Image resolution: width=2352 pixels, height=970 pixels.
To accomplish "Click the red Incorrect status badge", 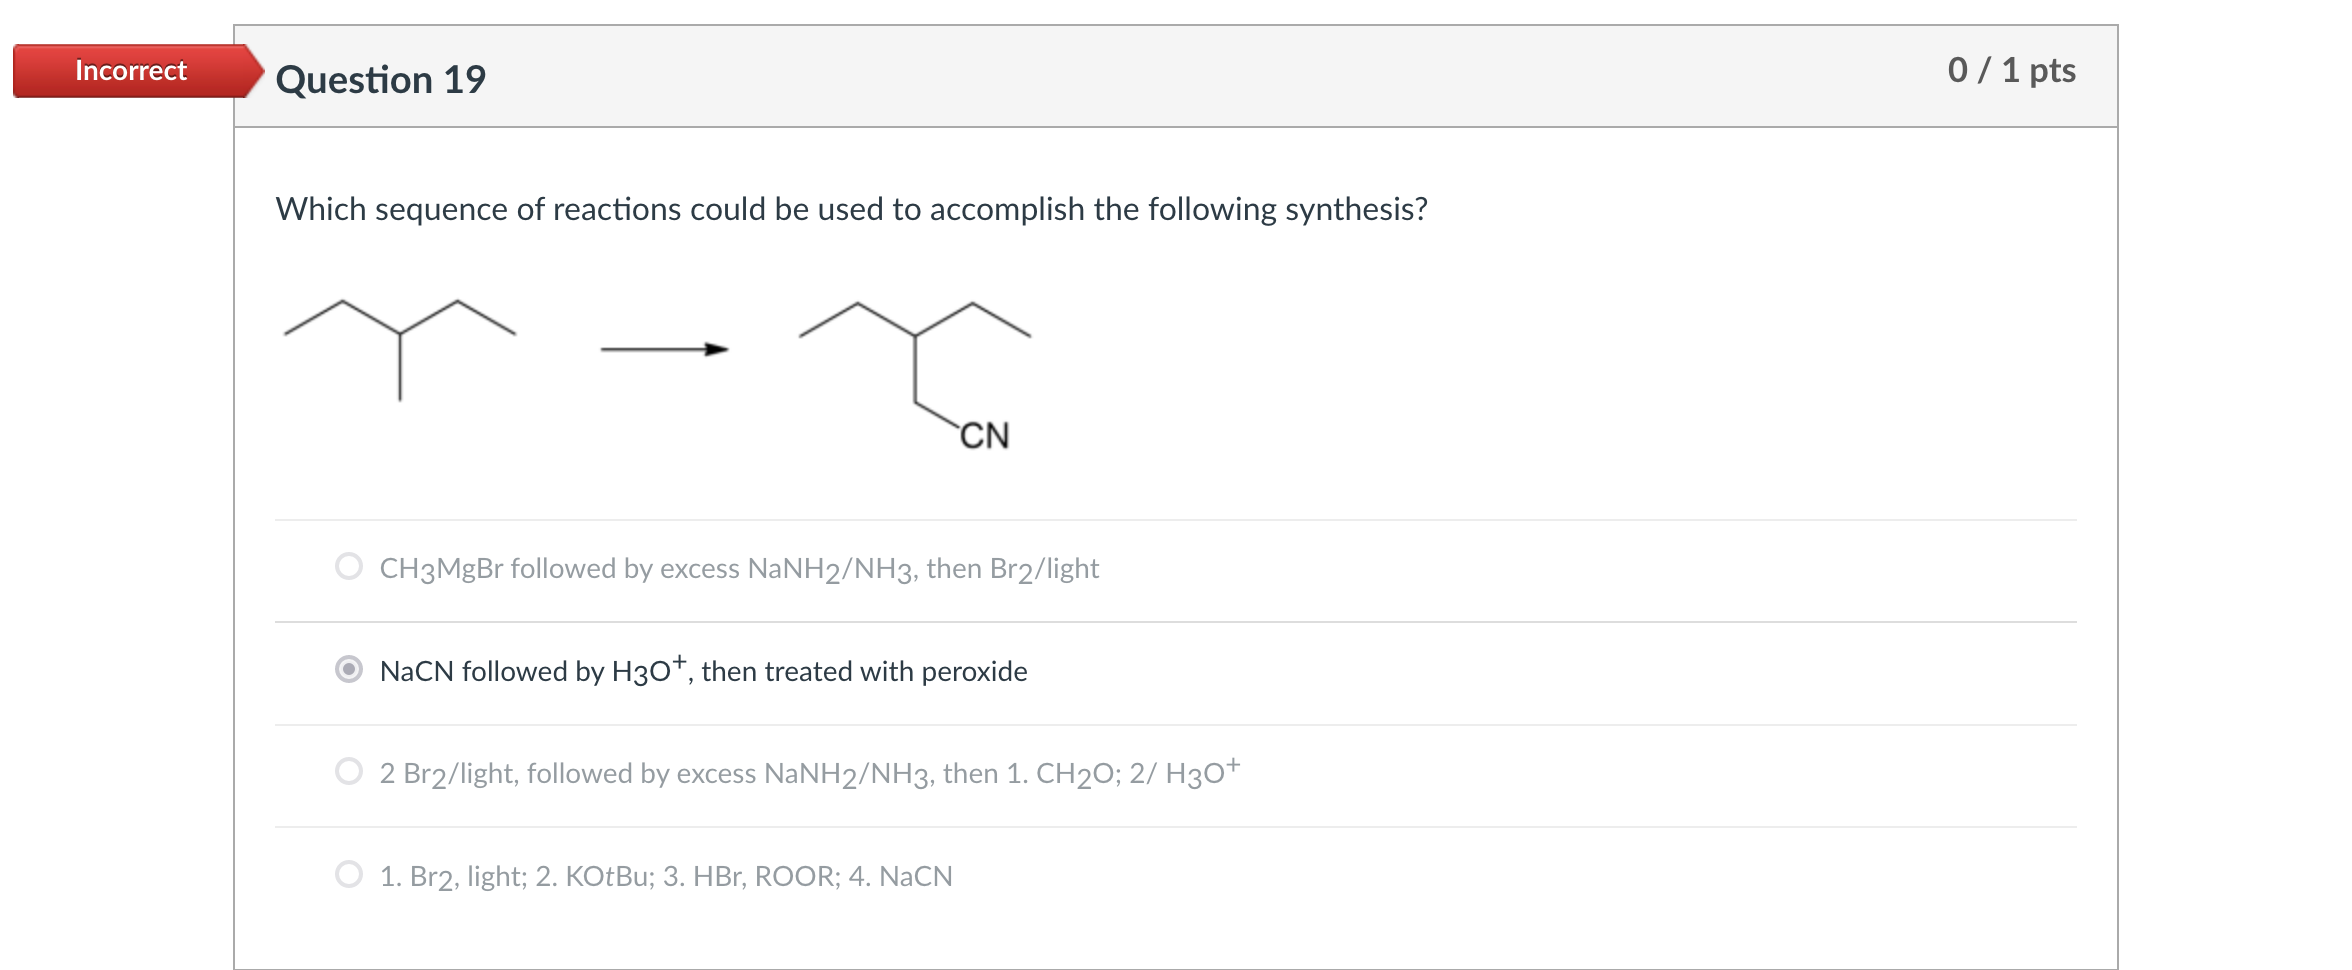I will click(130, 70).
